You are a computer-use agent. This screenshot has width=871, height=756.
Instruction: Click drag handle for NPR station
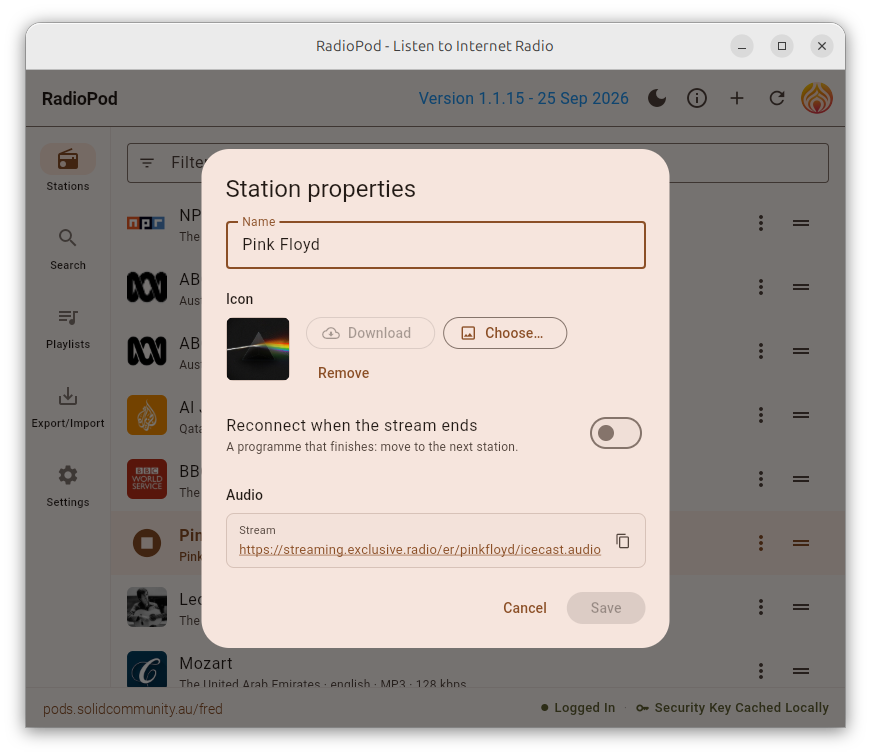800,223
